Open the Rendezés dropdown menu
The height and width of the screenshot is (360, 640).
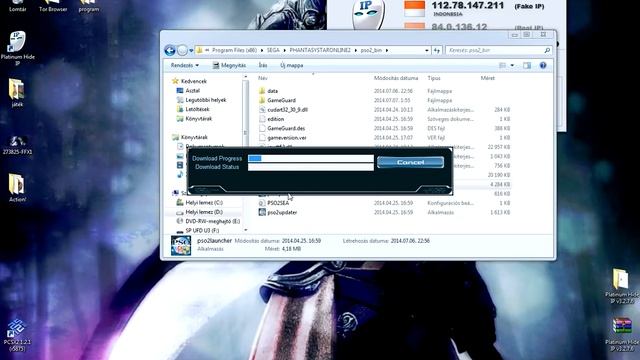click(185, 65)
